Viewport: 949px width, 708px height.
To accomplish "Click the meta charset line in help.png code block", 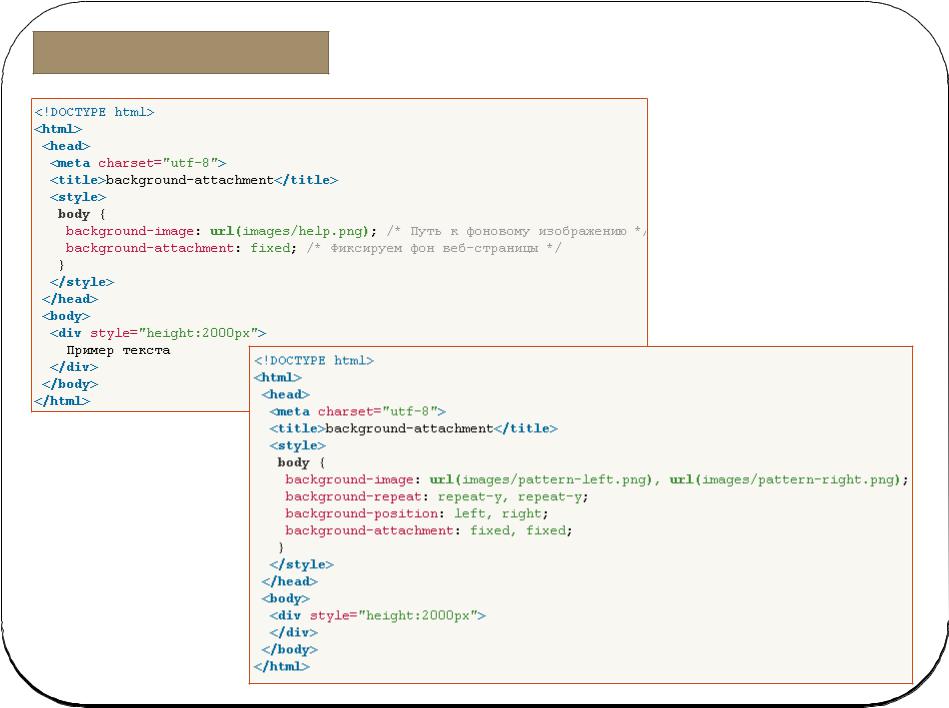I will click(x=138, y=163).
